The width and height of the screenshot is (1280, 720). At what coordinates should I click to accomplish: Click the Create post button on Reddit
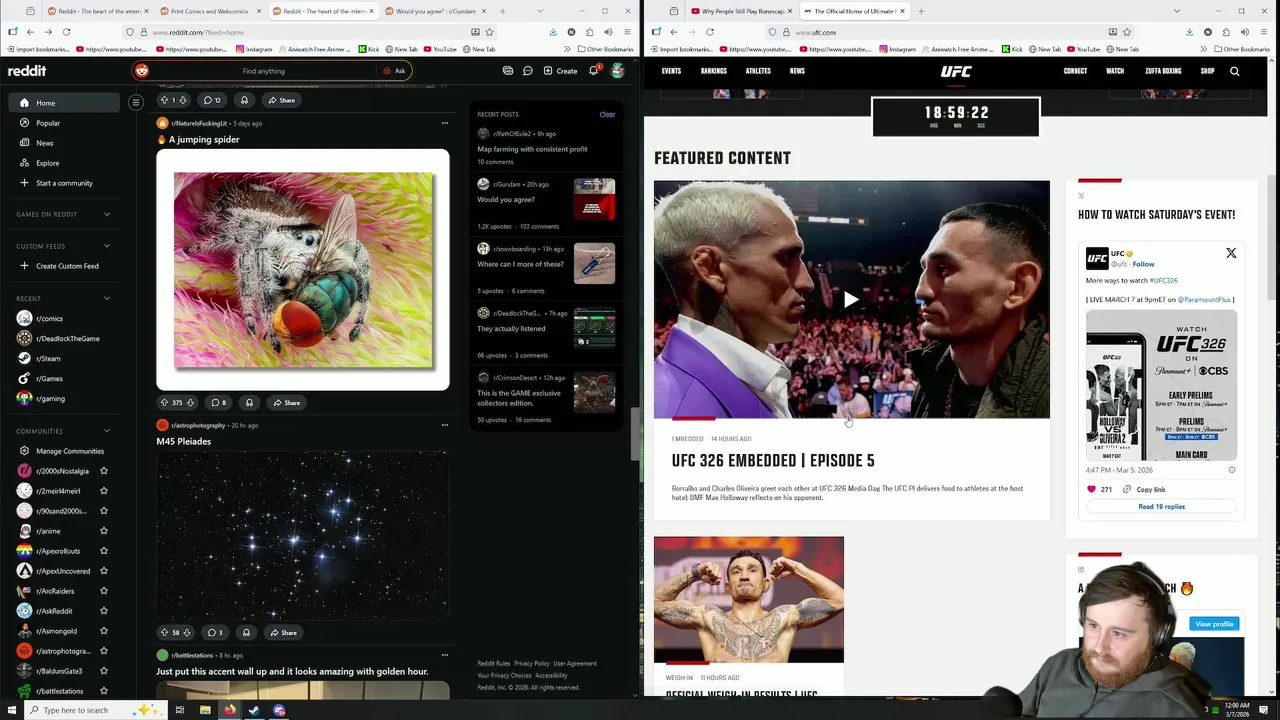(560, 71)
